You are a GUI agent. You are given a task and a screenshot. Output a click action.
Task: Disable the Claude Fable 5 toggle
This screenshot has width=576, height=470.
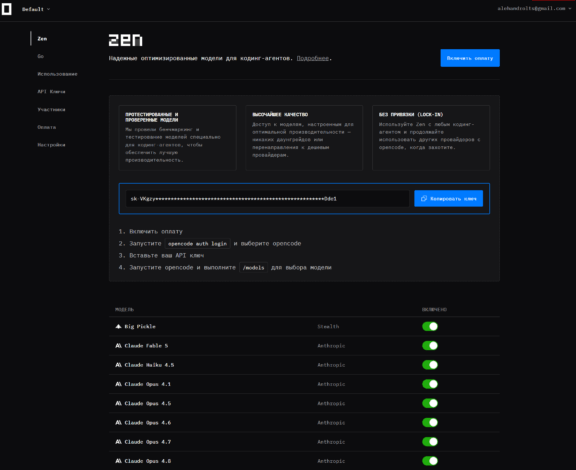430,346
